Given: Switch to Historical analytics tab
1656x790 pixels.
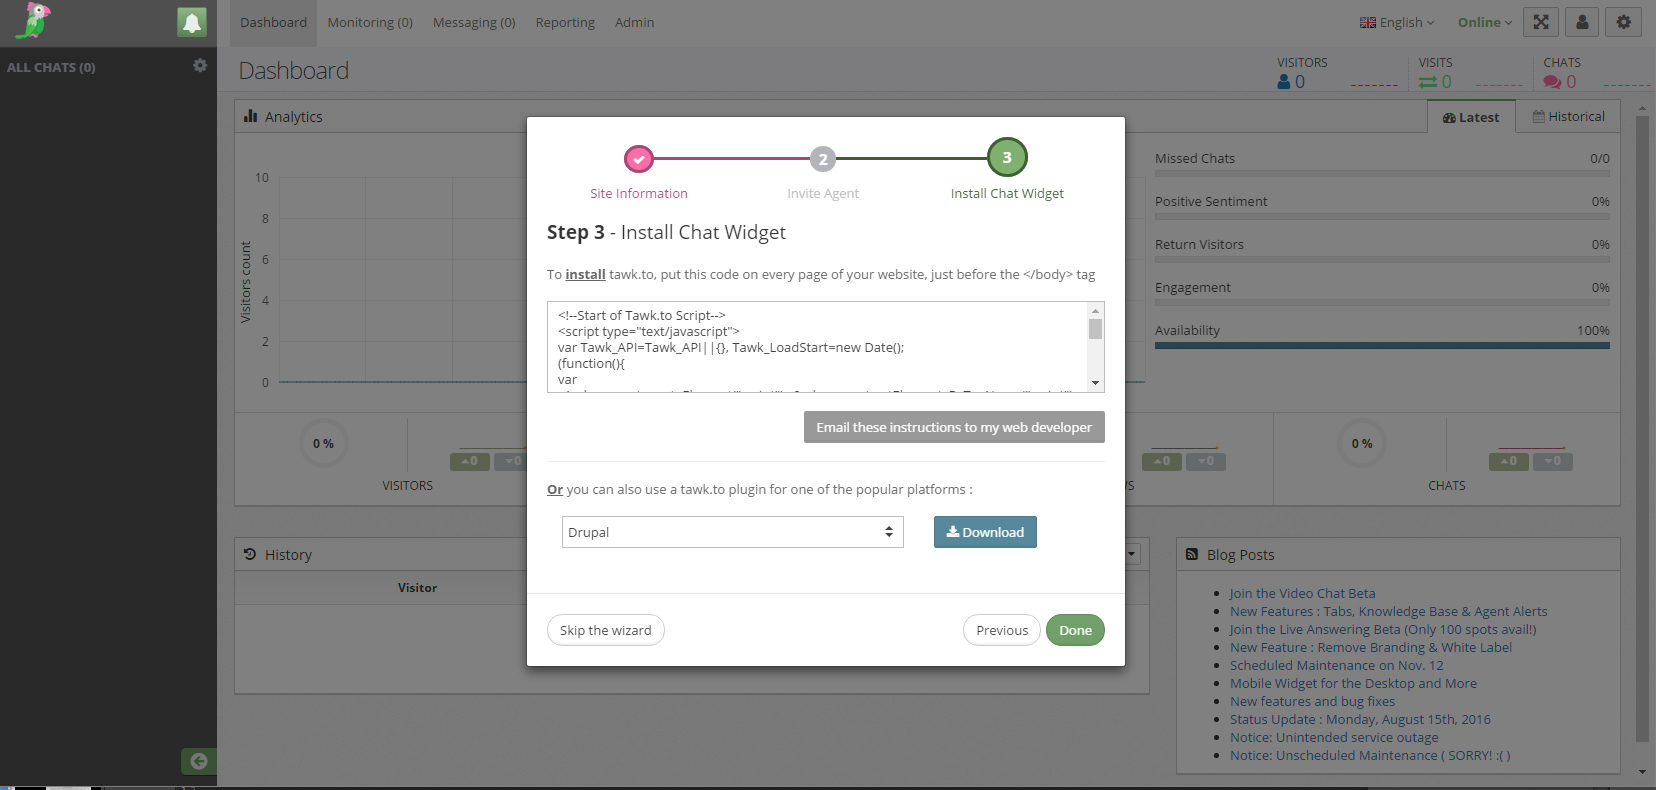Looking at the screenshot, I should pos(1568,116).
